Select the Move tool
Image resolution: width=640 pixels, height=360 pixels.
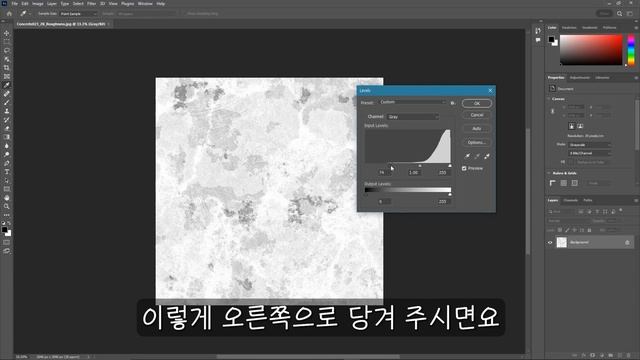[x=7, y=33]
